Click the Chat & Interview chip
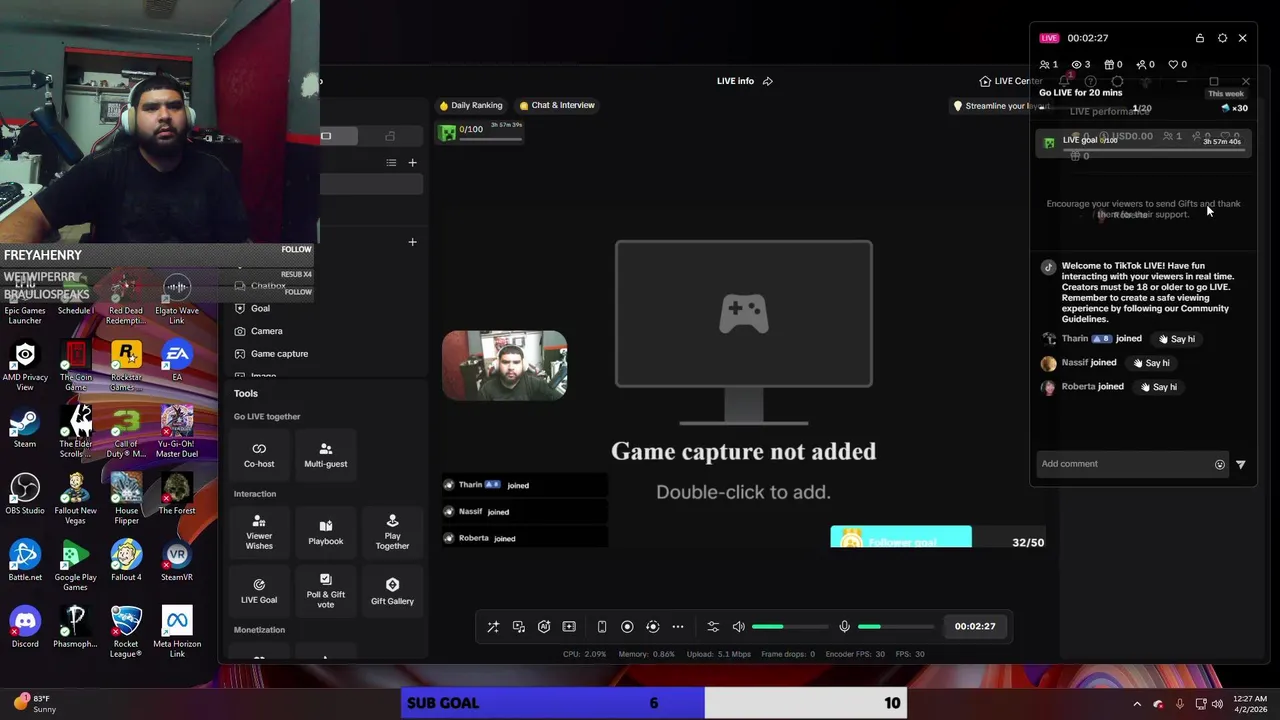This screenshot has width=1280, height=720. click(x=557, y=105)
